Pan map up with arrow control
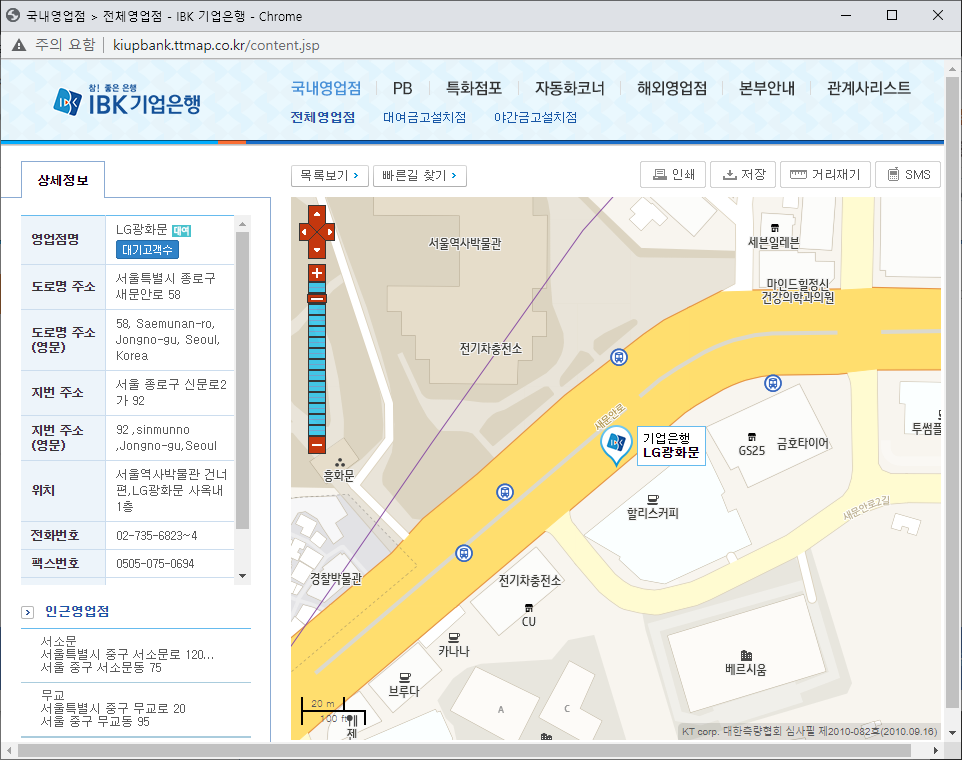 tap(317, 215)
